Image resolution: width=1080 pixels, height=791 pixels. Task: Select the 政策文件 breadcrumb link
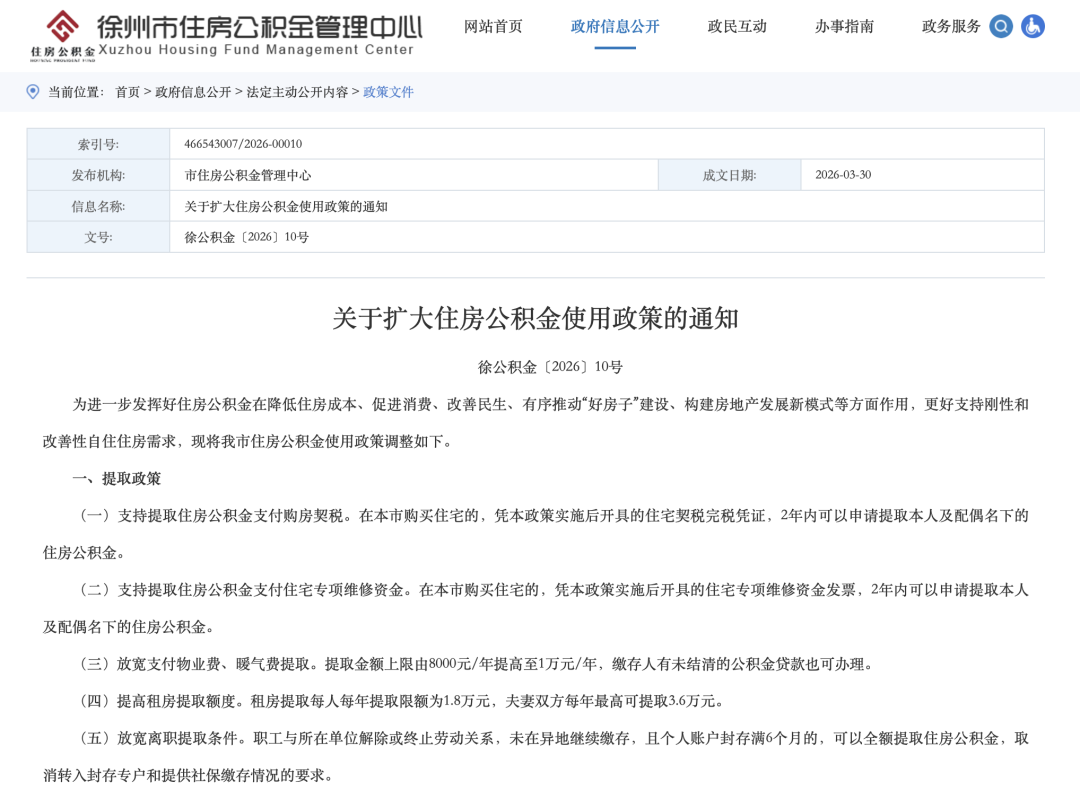coord(388,92)
